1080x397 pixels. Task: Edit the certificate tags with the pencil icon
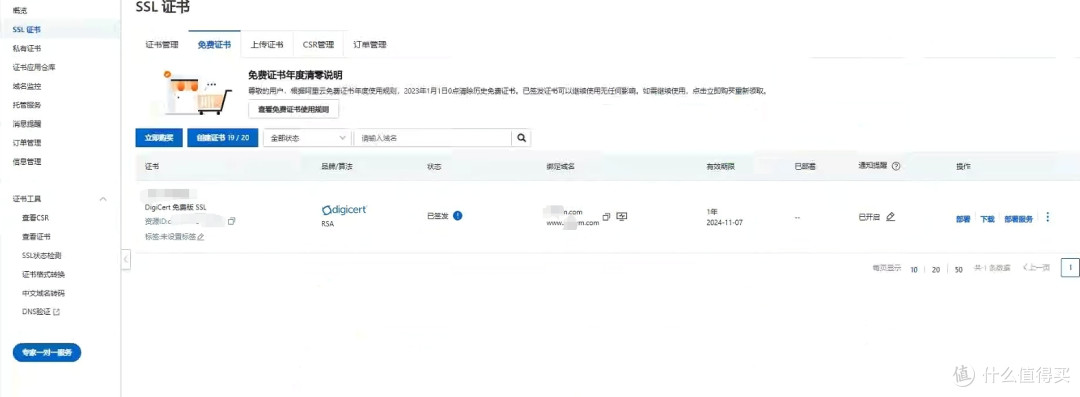coord(200,237)
